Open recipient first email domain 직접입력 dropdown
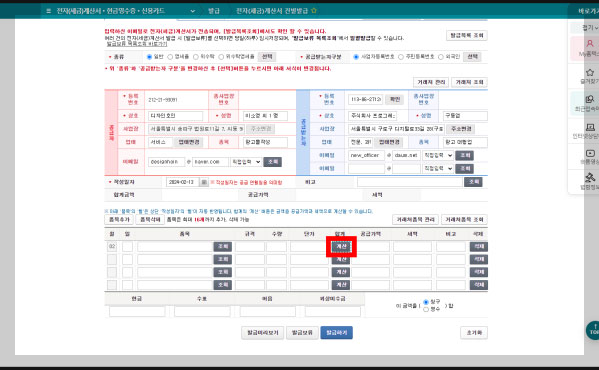This screenshot has height=370, width=599. click(438, 155)
